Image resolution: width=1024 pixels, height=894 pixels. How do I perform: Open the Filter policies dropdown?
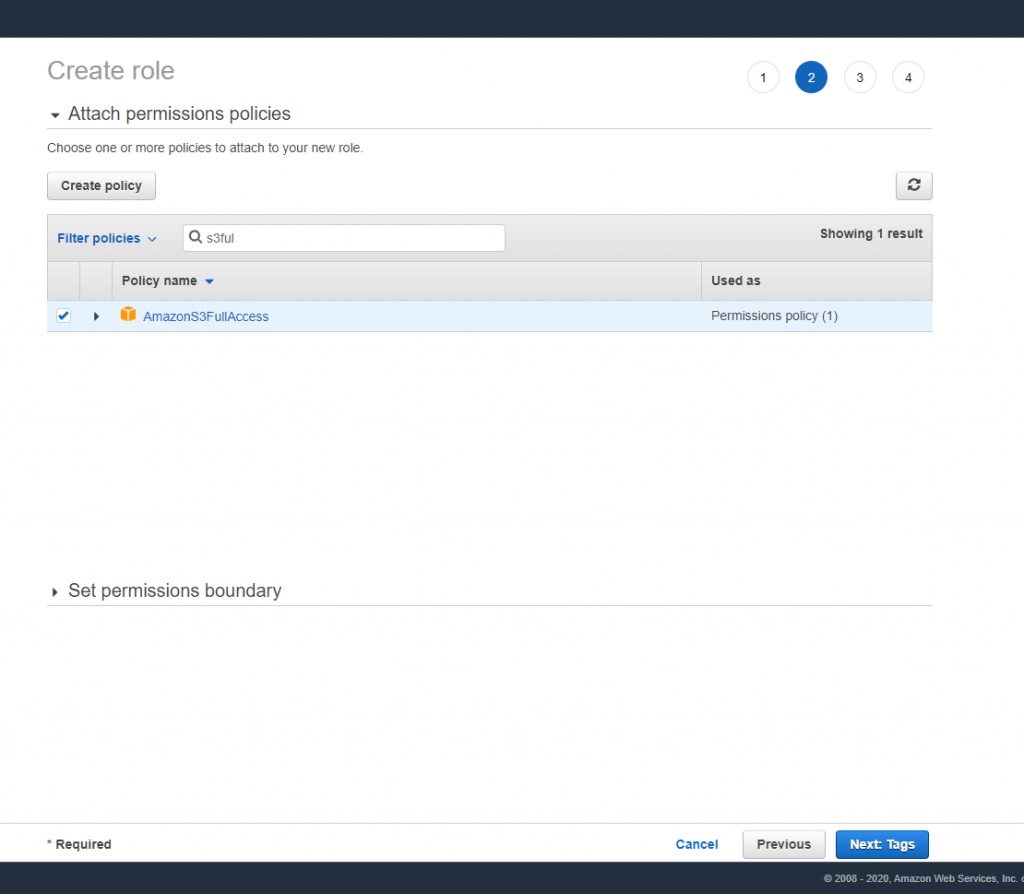click(x=106, y=238)
